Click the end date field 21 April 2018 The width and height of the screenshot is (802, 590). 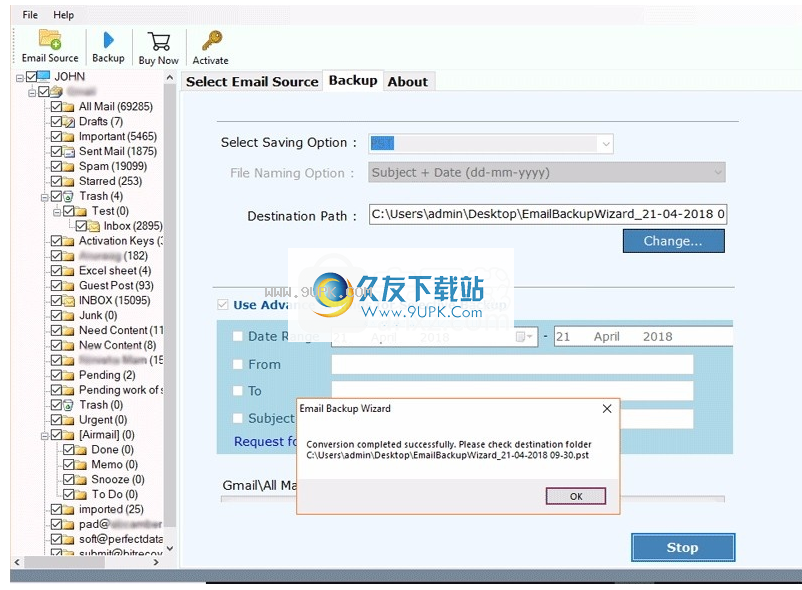pyautogui.click(x=643, y=336)
